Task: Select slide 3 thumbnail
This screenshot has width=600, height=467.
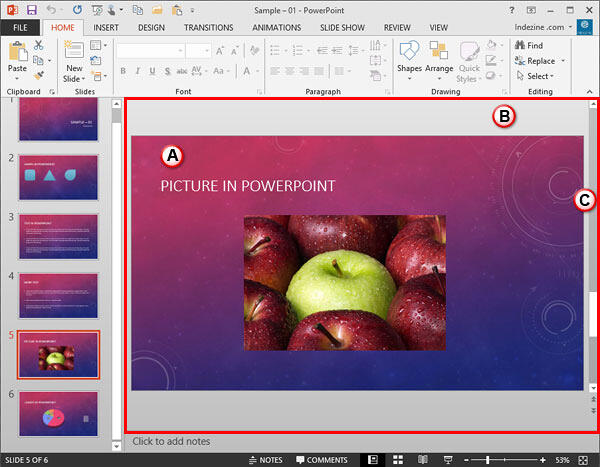Action: click(59, 237)
